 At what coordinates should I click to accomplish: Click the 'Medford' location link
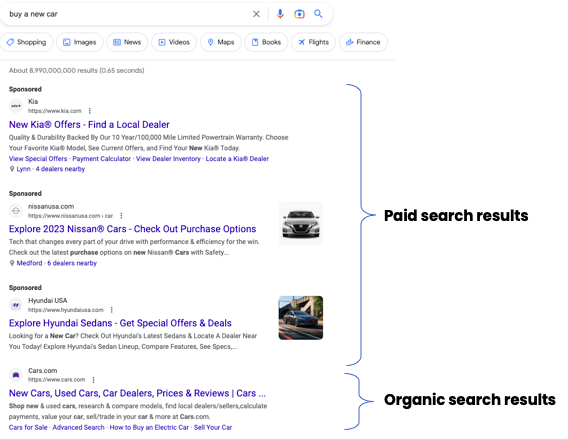click(x=29, y=263)
